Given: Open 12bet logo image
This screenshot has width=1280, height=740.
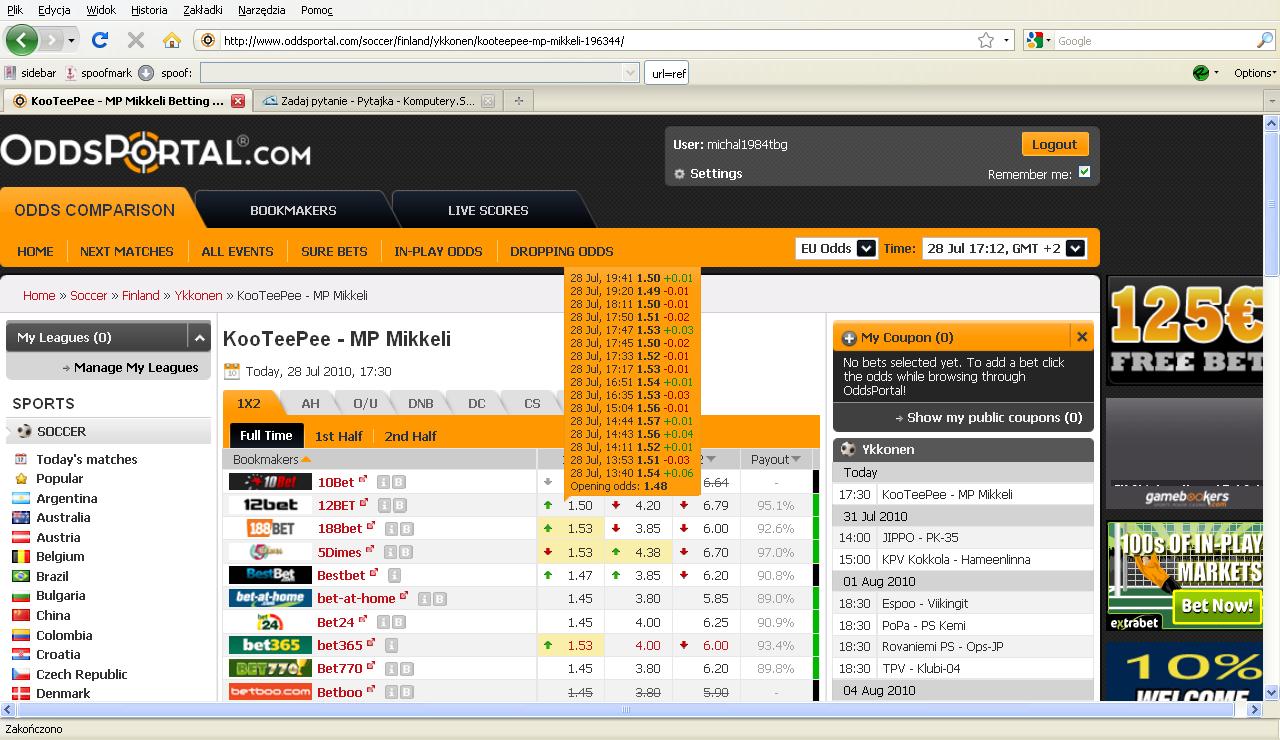Looking at the screenshot, I should click(270, 505).
